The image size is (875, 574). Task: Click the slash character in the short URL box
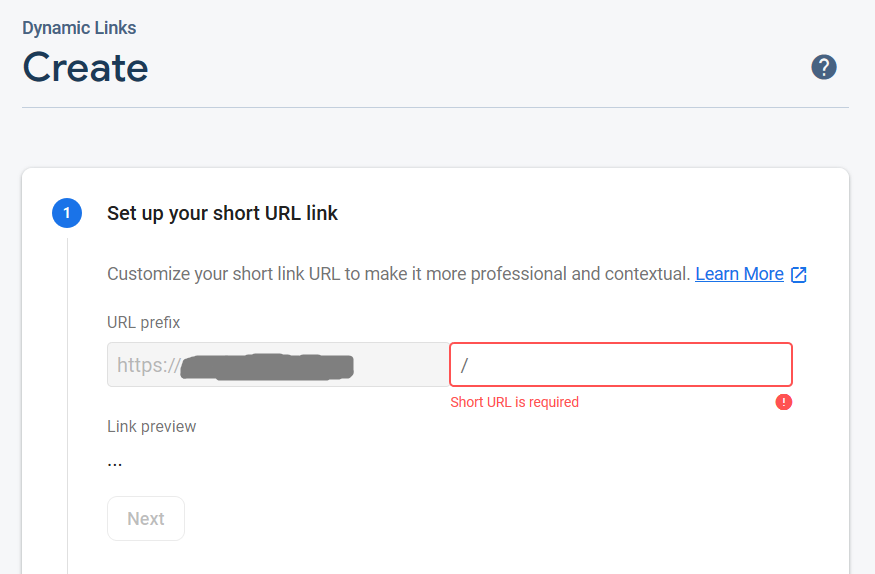[464, 366]
